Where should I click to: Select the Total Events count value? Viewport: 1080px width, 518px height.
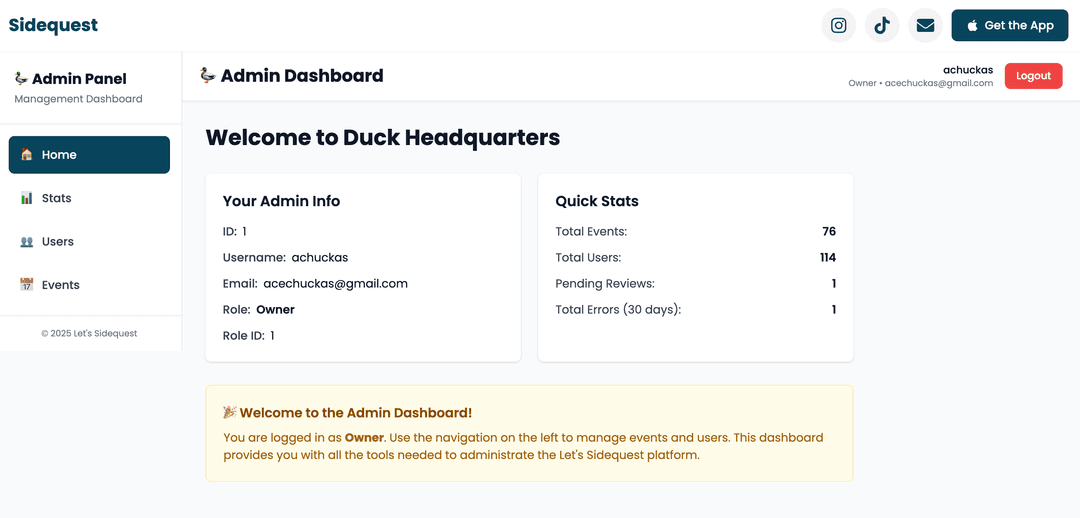click(x=828, y=232)
